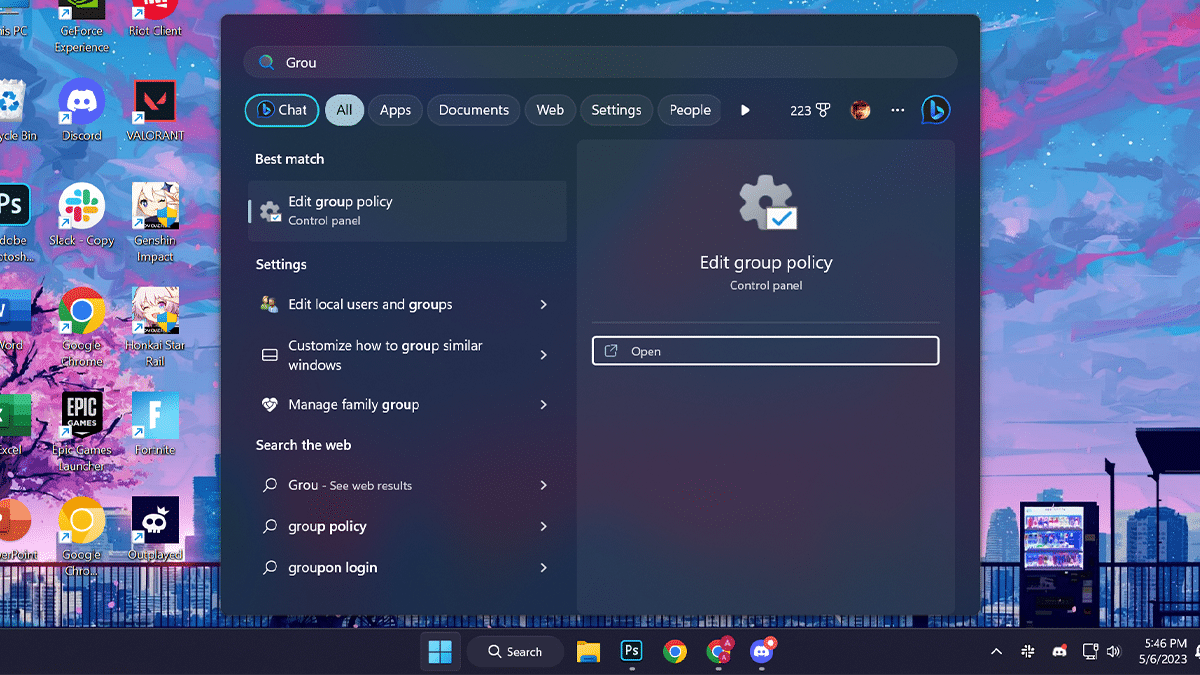Expand Manage family group chevron

pos(544,405)
